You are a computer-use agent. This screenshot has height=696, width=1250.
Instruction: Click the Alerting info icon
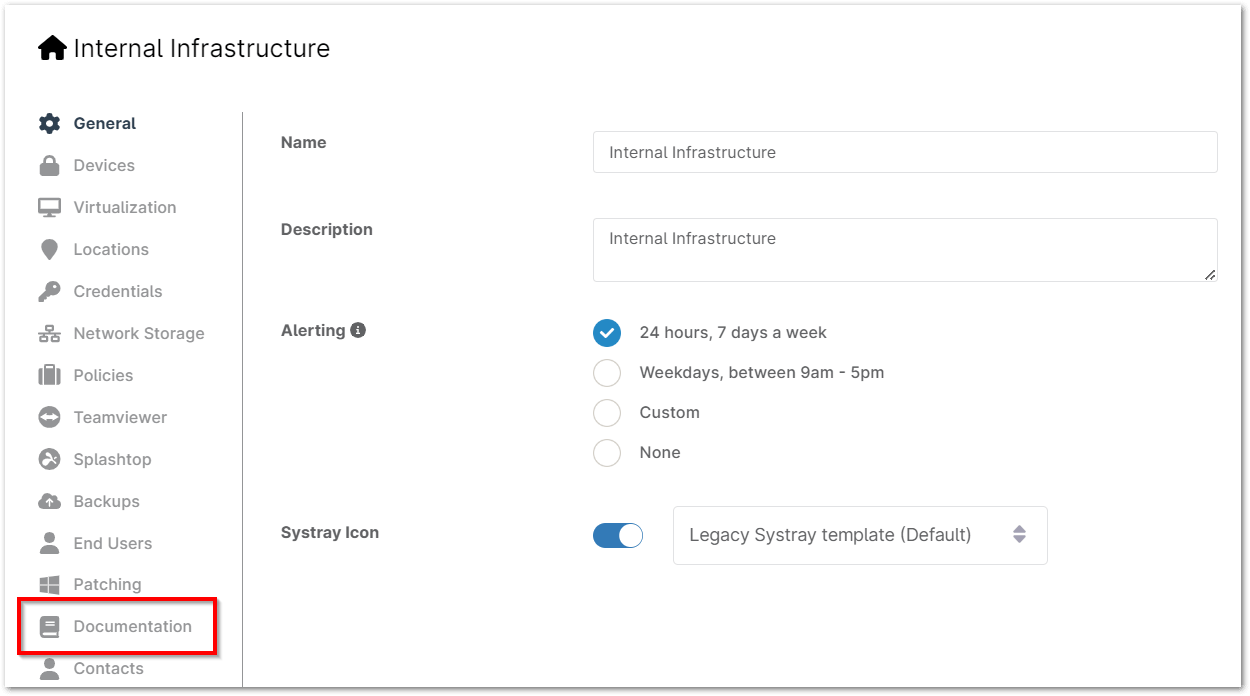pyautogui.click(x=358, y=330)
